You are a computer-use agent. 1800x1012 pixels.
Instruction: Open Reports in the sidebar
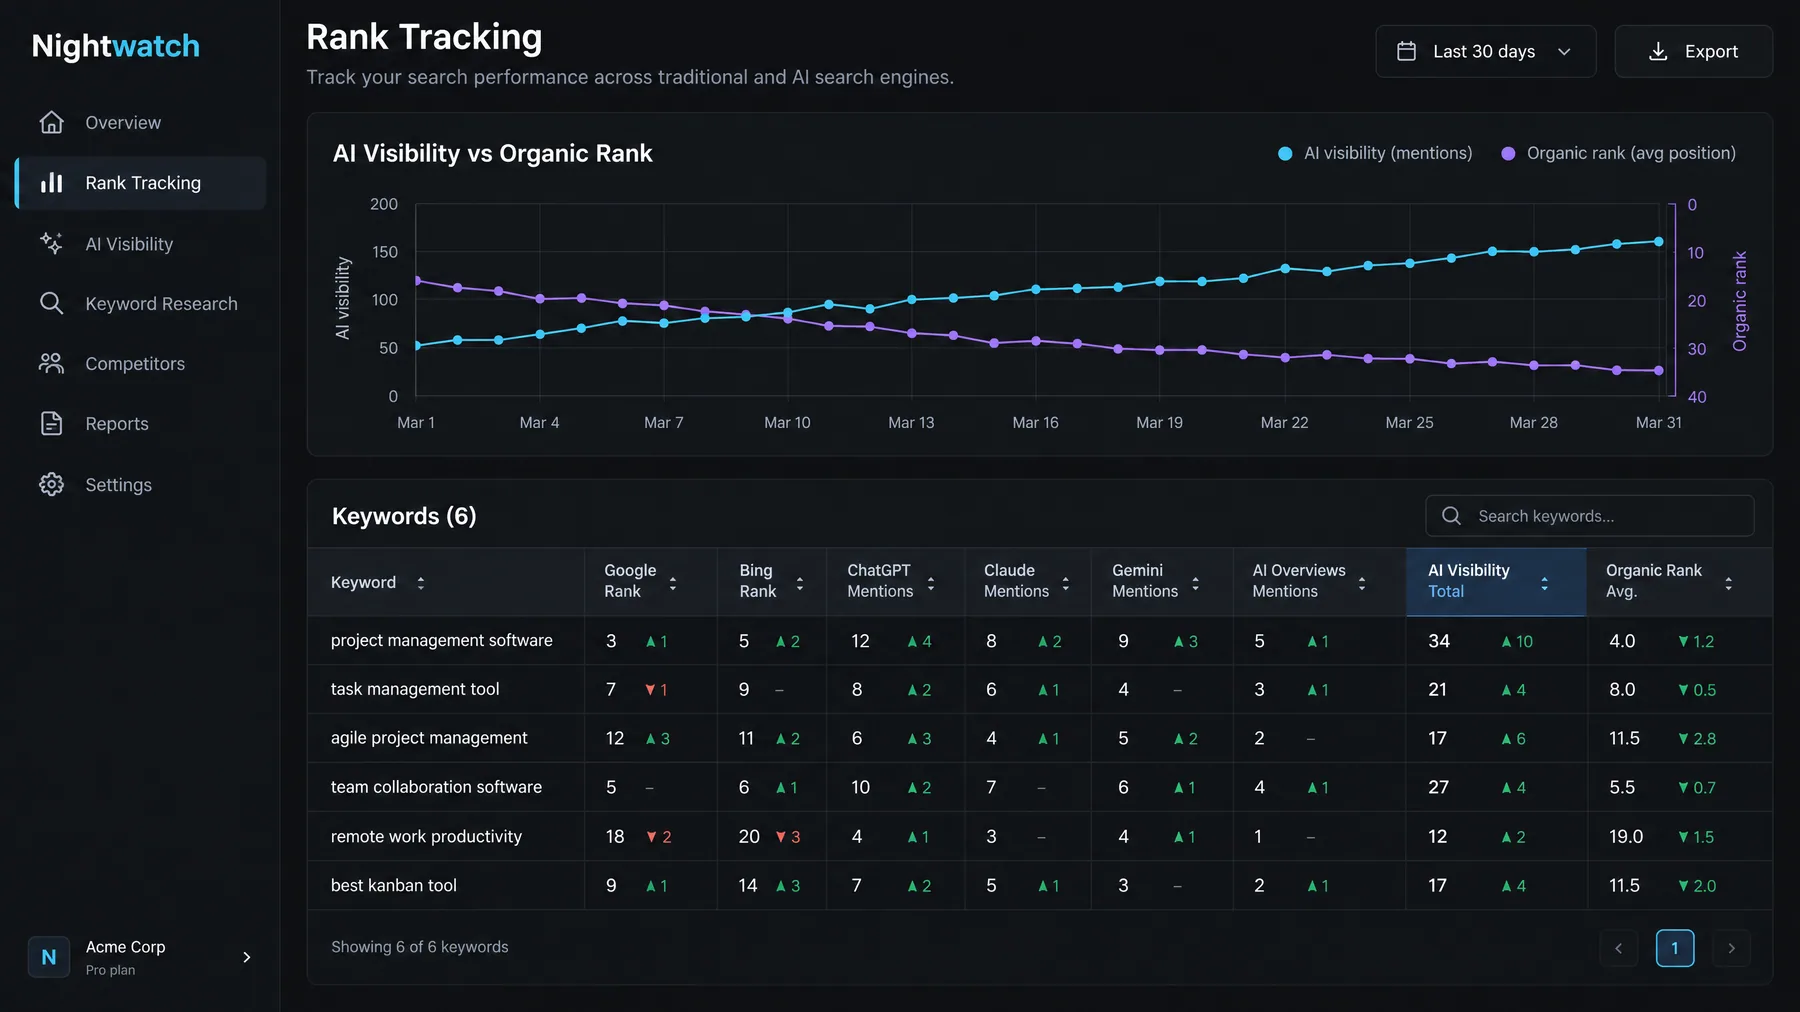coord(141,423)
